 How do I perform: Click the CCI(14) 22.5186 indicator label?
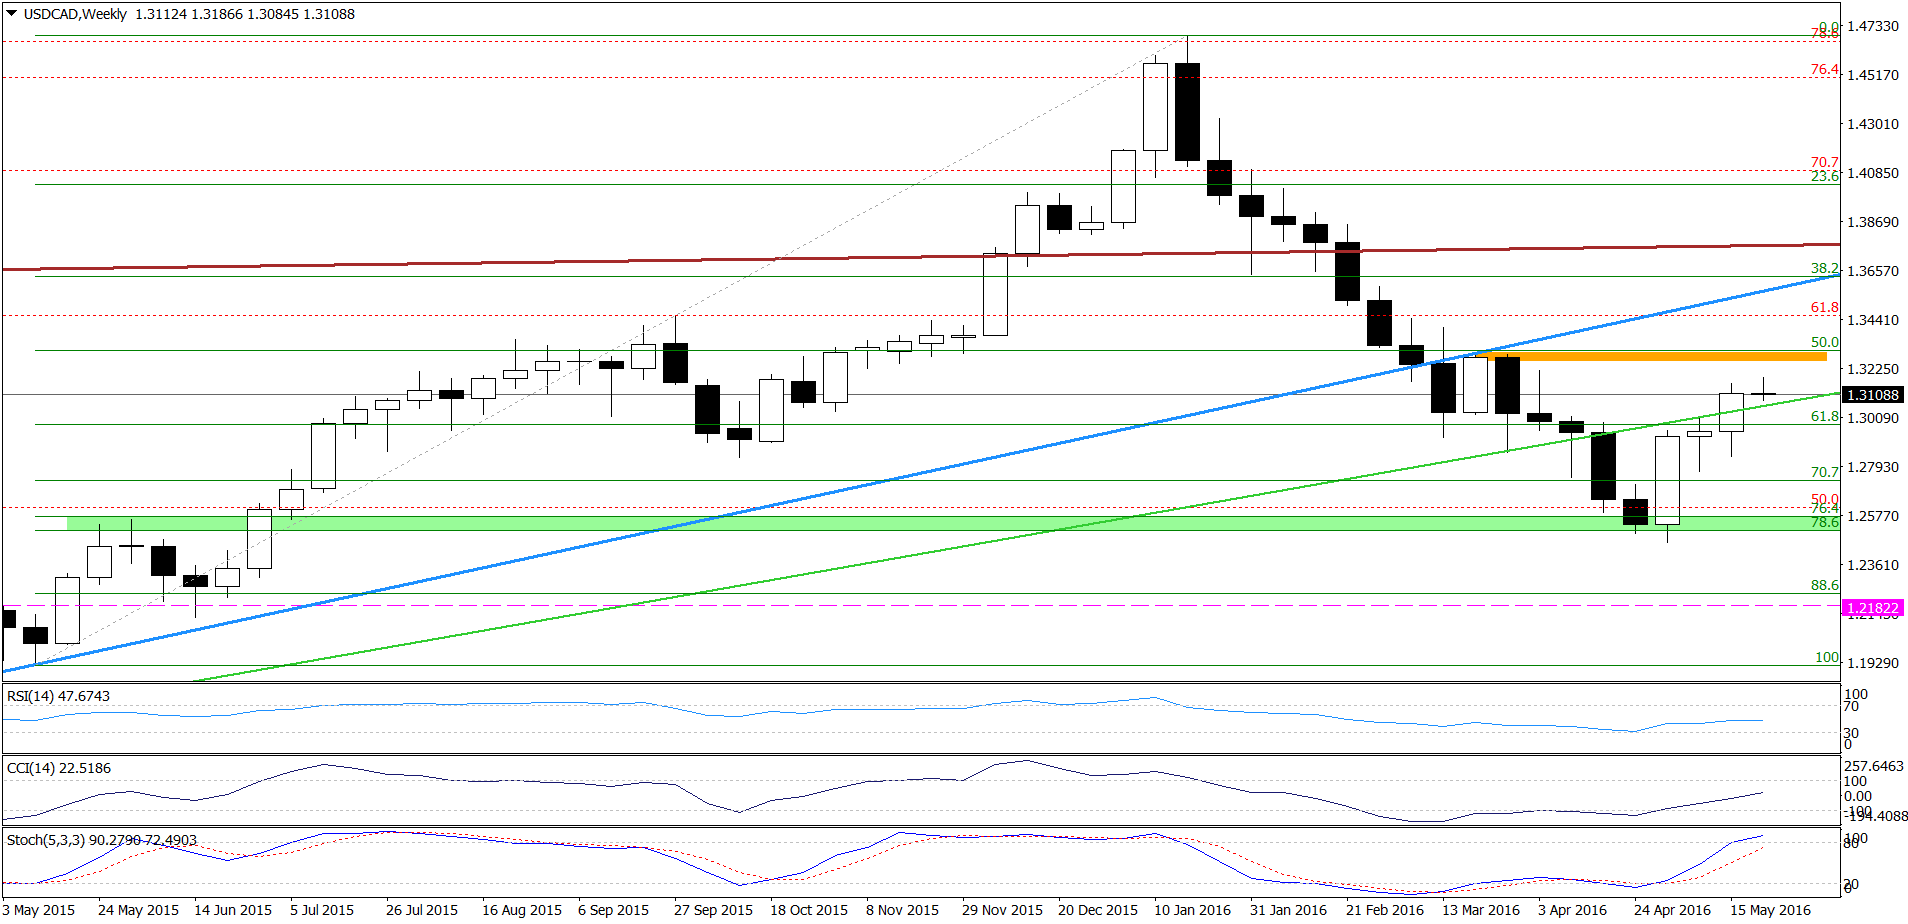(59, 768)
